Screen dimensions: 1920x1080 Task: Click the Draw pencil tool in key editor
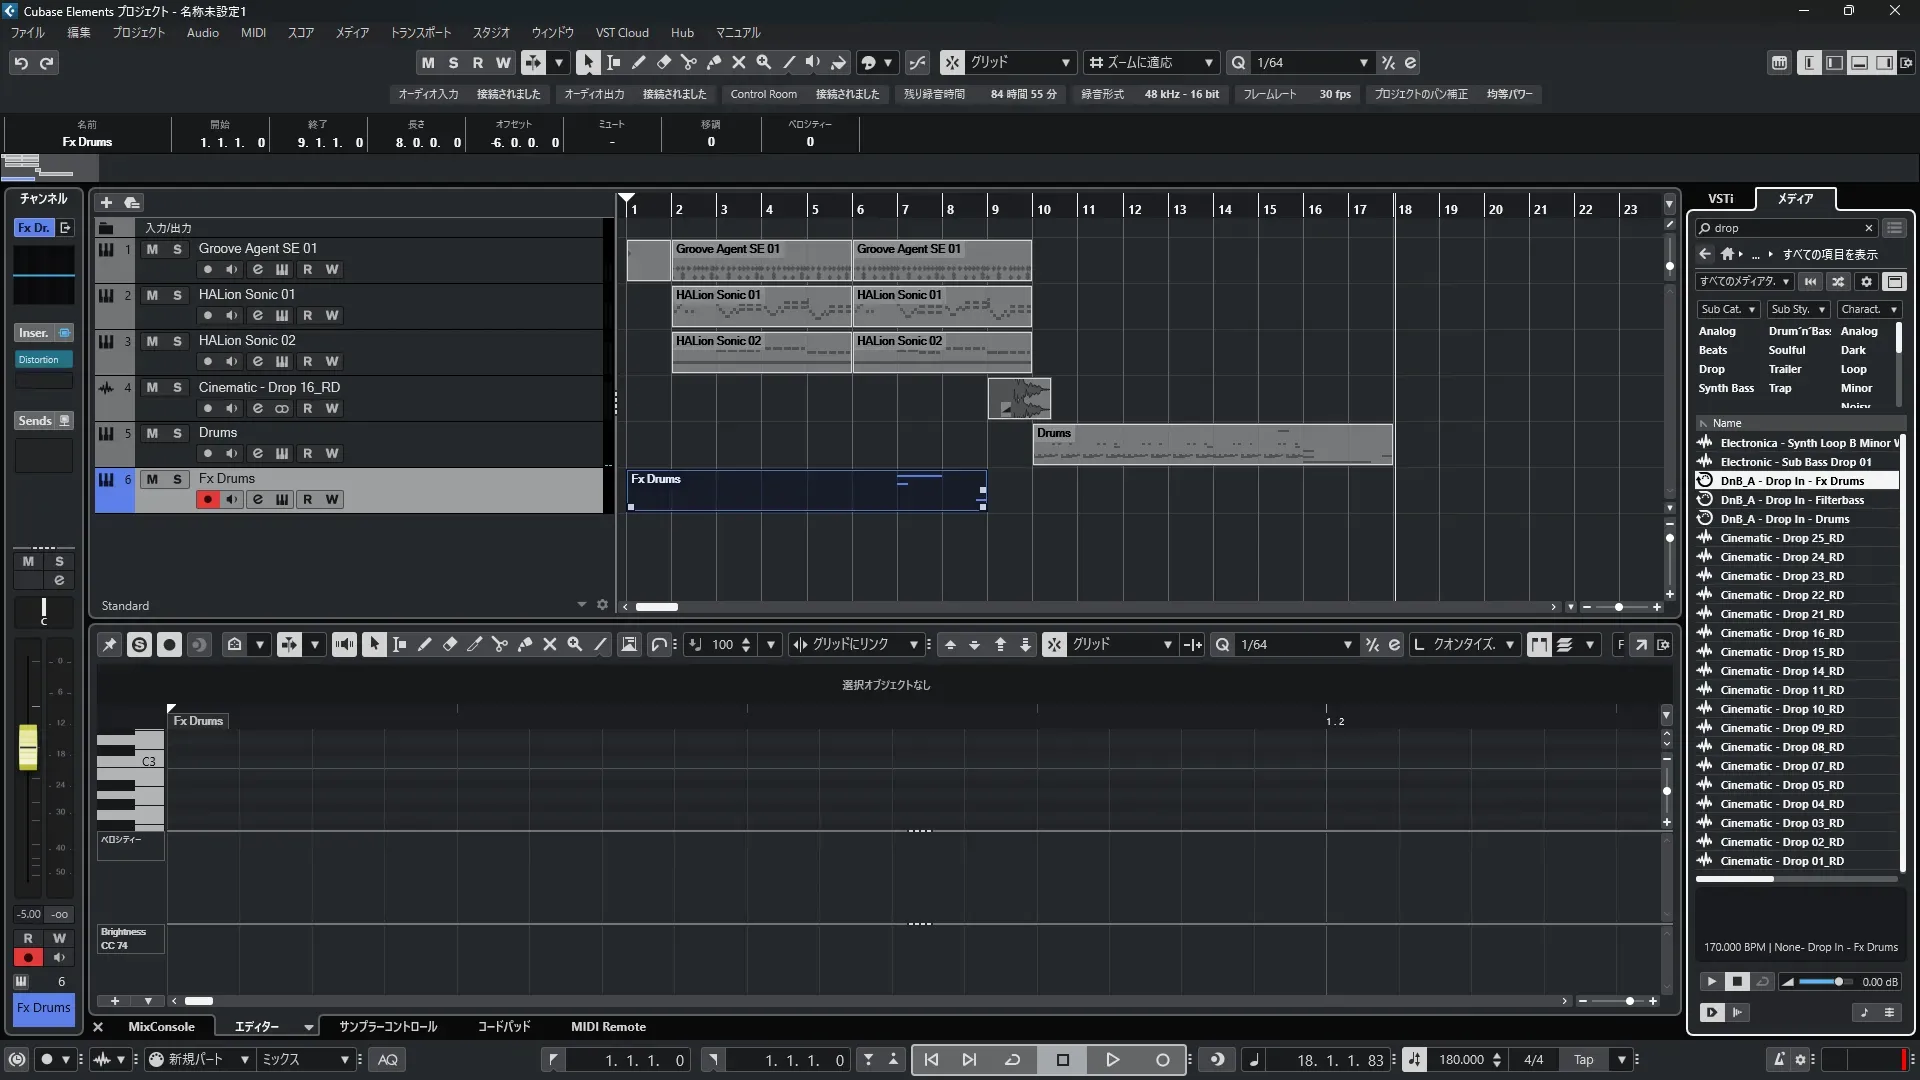424,645
